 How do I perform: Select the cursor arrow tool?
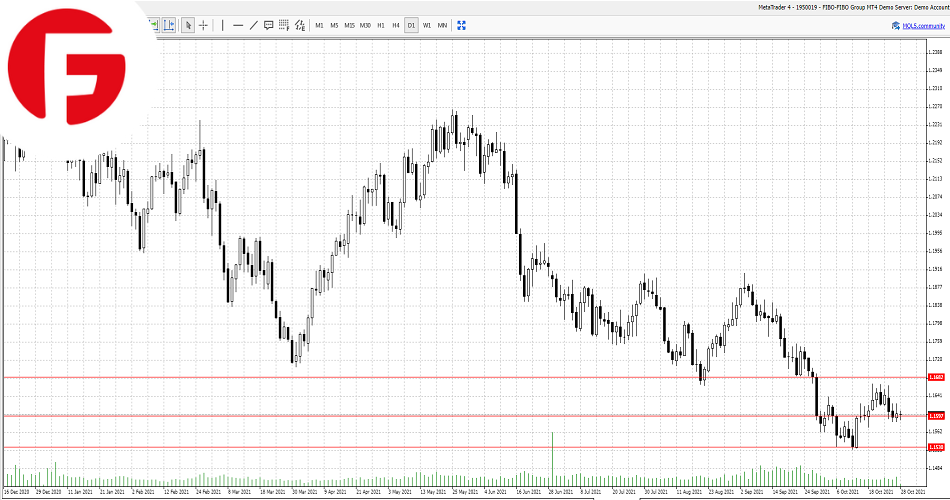pyautogui.click(x=188, y=25)
